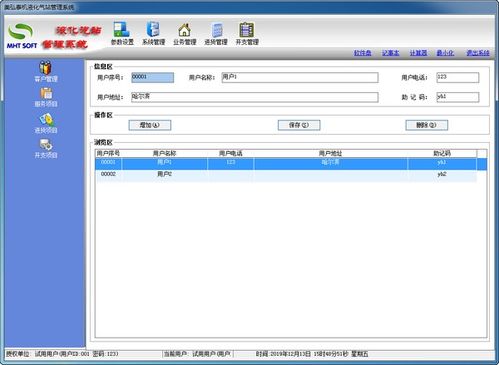Focus the 用户名称 user name field
499x365 pixels.
(300, 77)
